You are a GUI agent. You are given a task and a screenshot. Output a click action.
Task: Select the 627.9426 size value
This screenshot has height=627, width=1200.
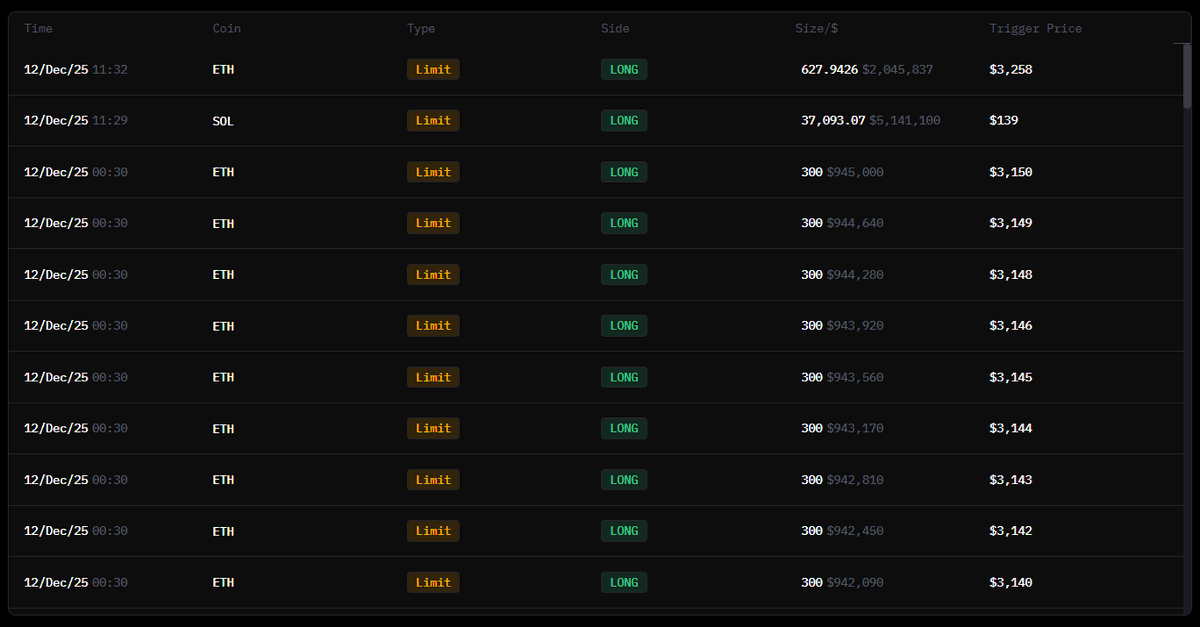click(829, 70)
